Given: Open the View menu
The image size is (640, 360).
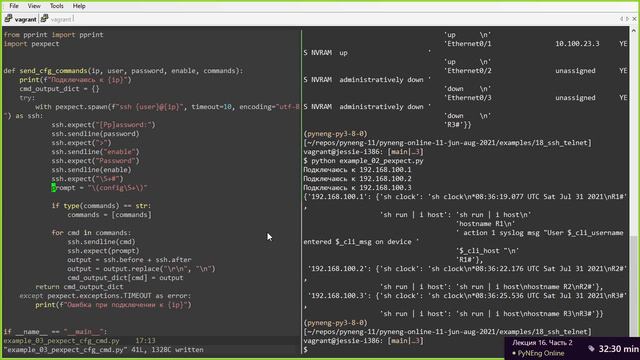Looking at the screenshot, I should point(34,6).
